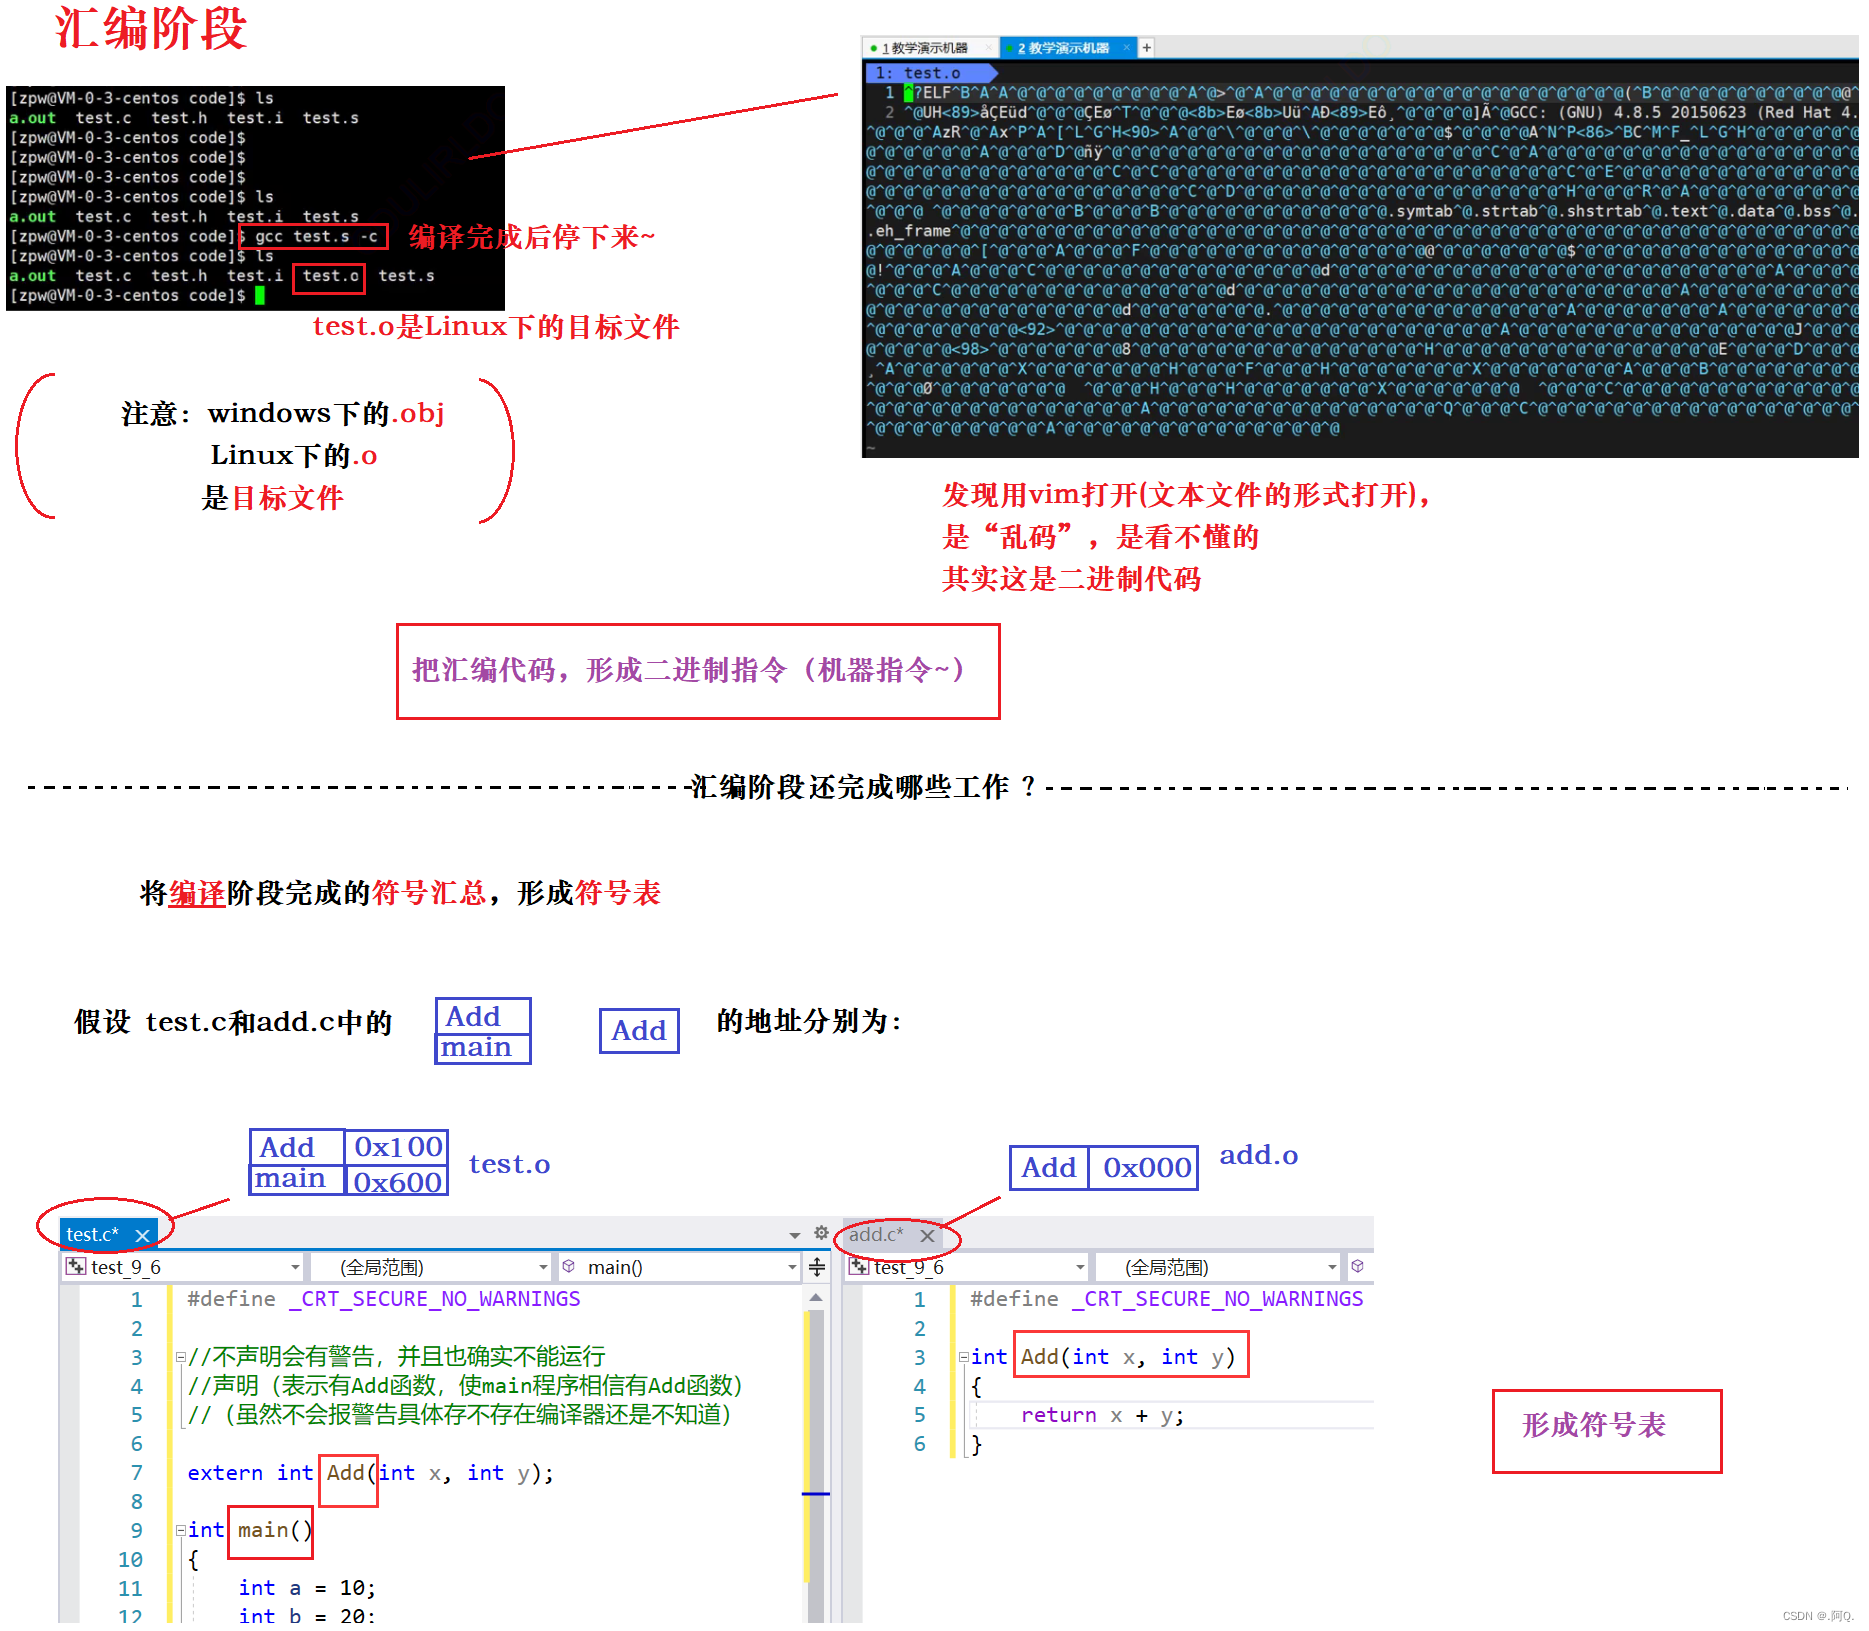Click the test_9_6 project icon in add.c navigation bar
The height and width of the screenshot is (1631, 1869).
click(x=860, y=1266)
